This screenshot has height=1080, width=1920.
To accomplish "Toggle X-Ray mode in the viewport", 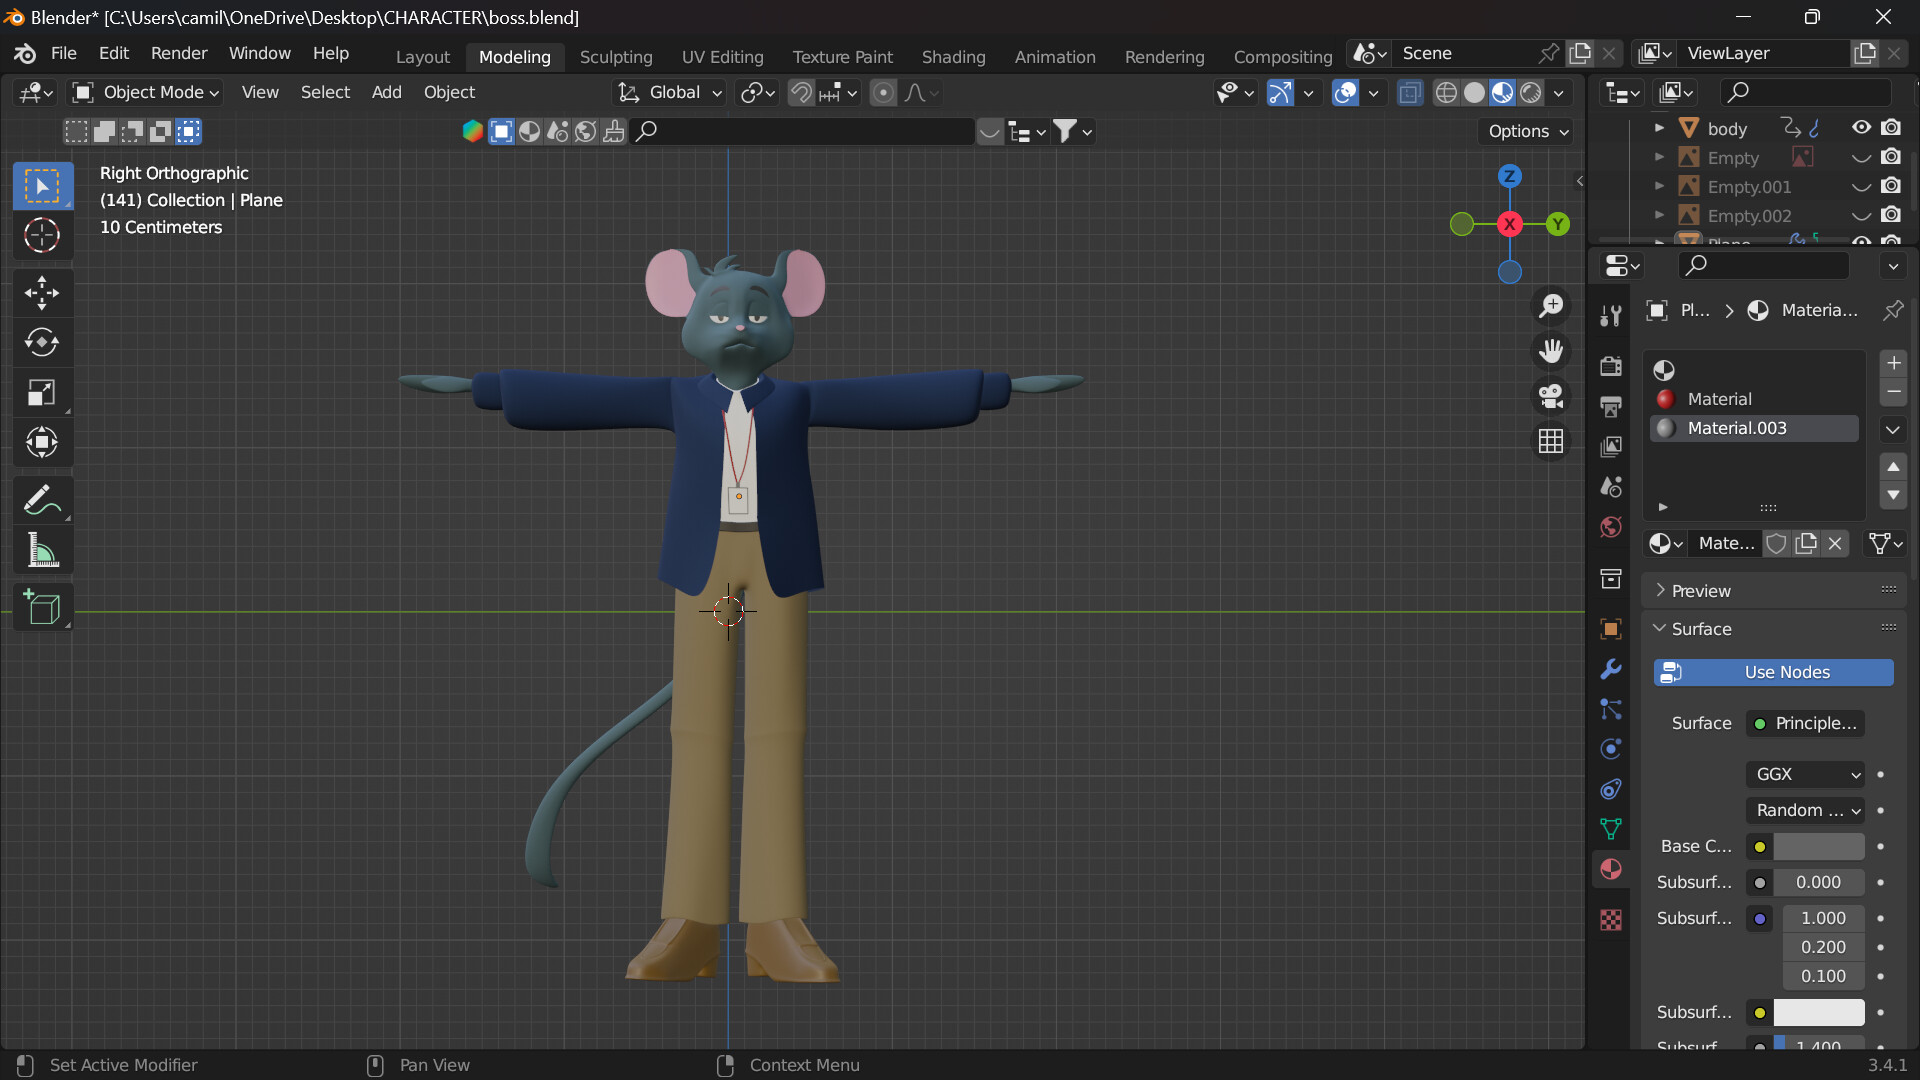I will [x=1410, y=92].
